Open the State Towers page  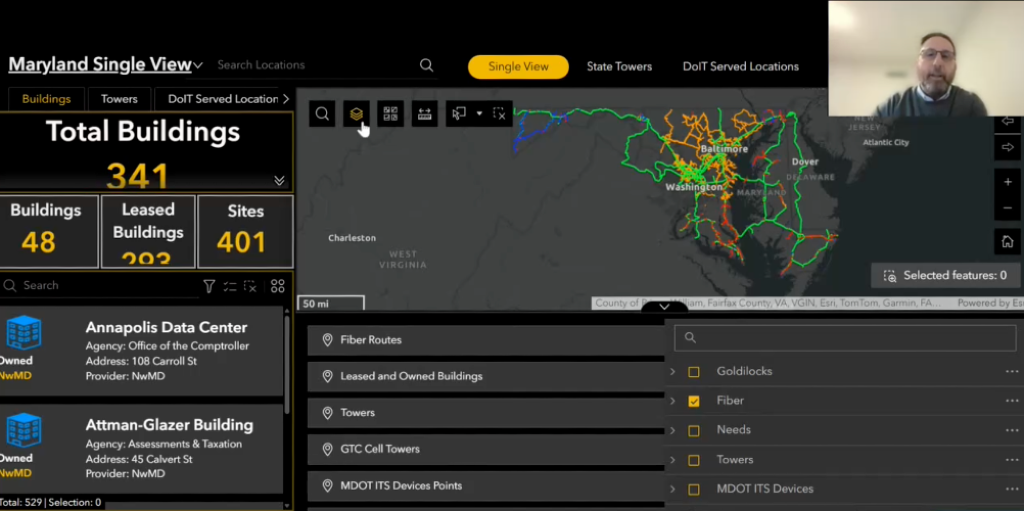[619, 67]
